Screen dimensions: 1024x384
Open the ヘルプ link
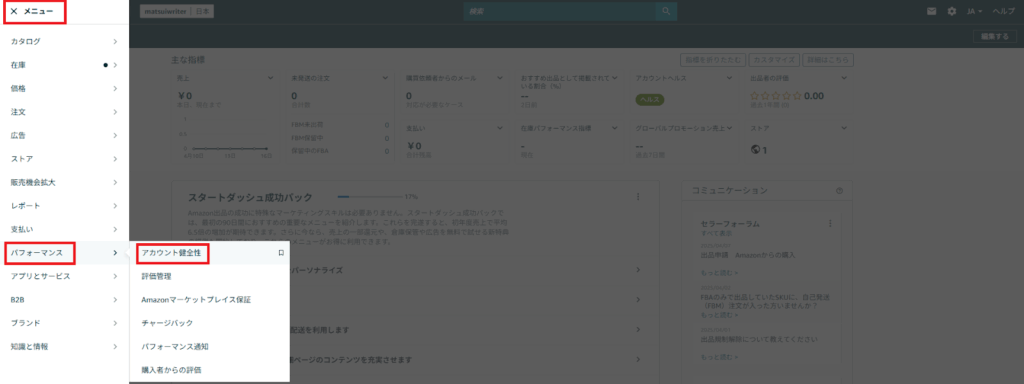coord(1004,12)
